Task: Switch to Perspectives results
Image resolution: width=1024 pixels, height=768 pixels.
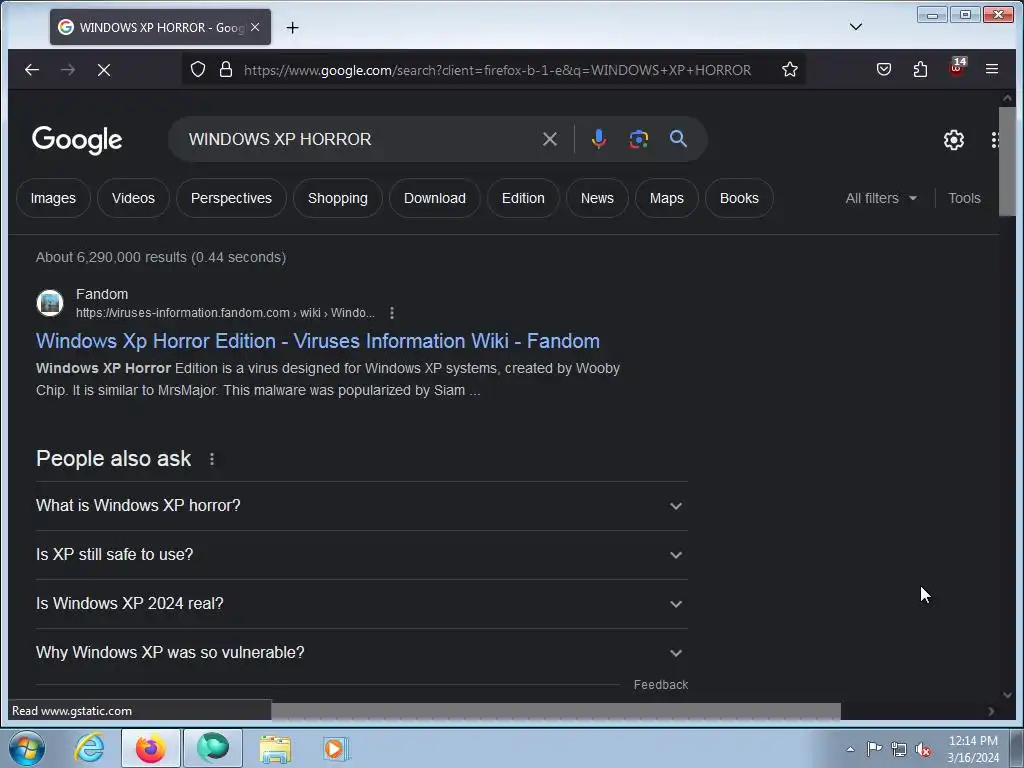Action: [231, 198]
